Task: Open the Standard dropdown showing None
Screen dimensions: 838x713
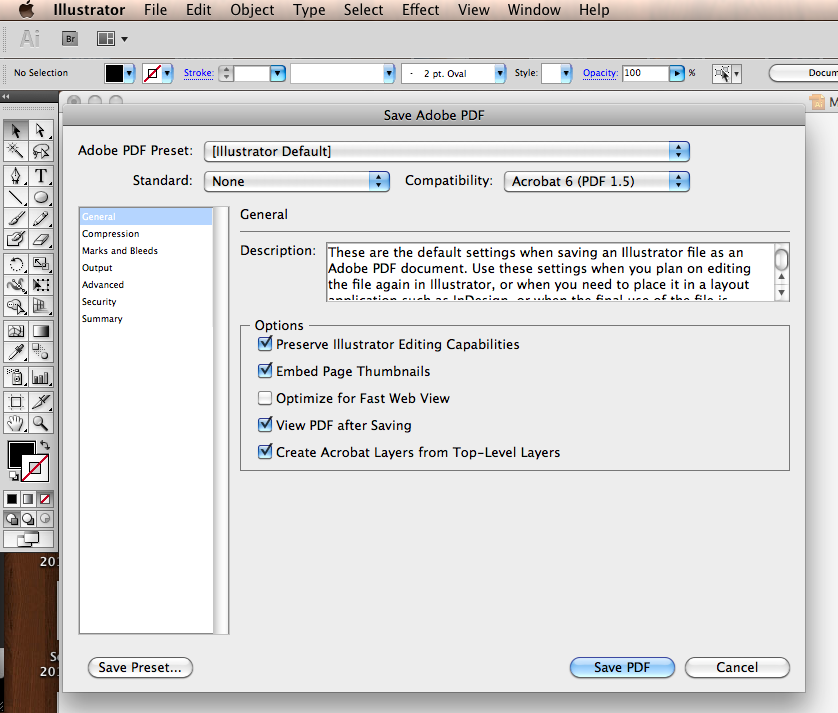Action: (x=297, y=181)
